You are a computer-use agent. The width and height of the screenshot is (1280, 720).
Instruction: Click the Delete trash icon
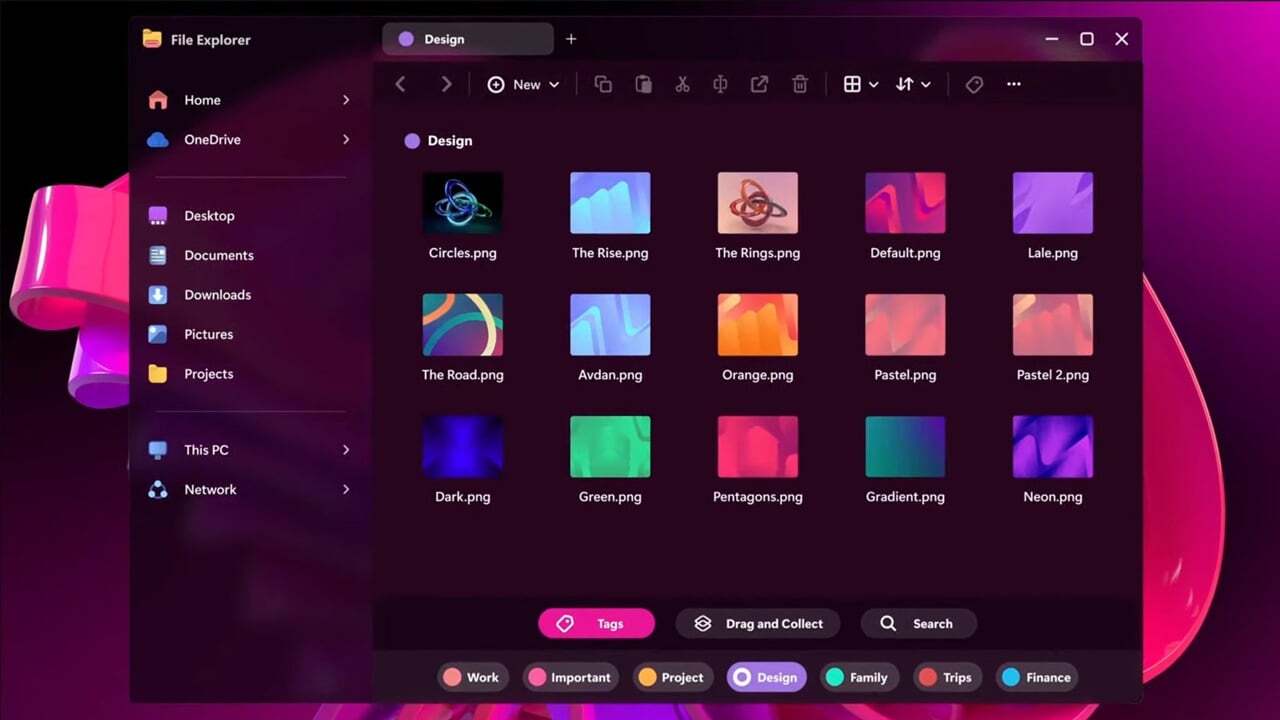[x=800, y=84]
